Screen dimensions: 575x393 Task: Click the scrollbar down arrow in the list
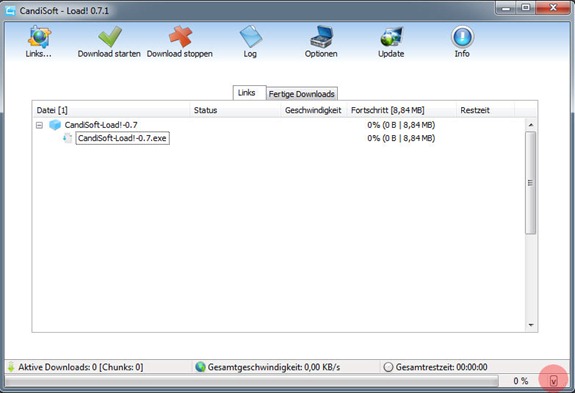click(x=531, y=325)
